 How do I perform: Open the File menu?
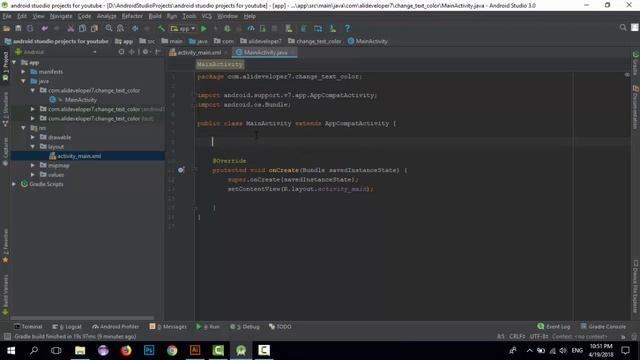click(x=7, y=16)
